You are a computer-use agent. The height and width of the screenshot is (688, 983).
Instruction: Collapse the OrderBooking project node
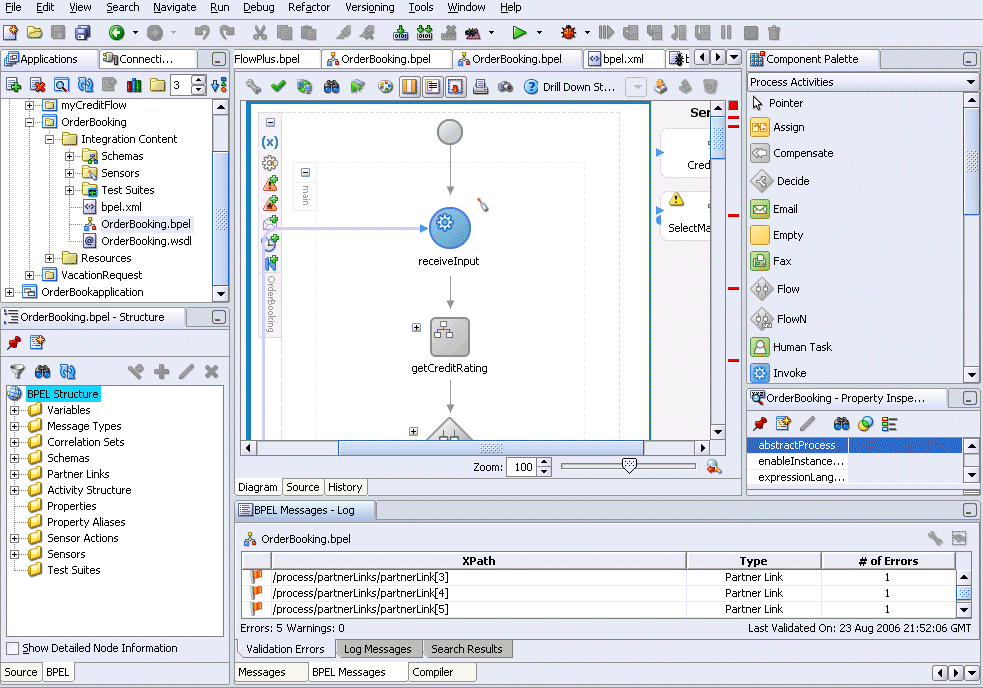click(29, 122)
